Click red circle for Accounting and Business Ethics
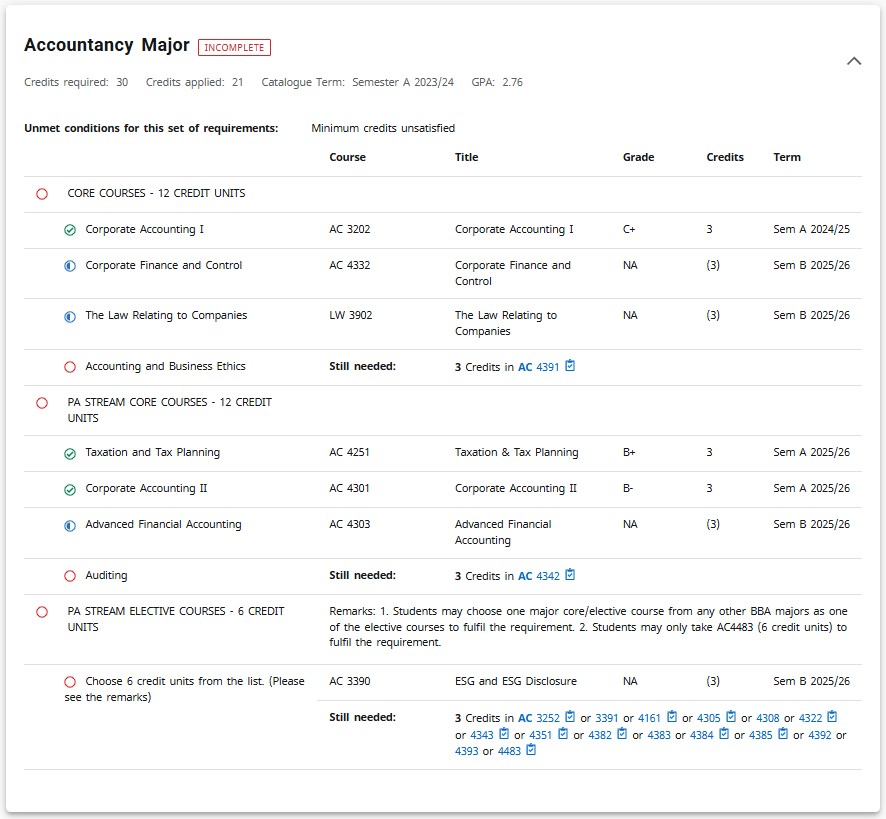This screenshot has height=819, width=886. pyautogui.click(x=70, y=367)
